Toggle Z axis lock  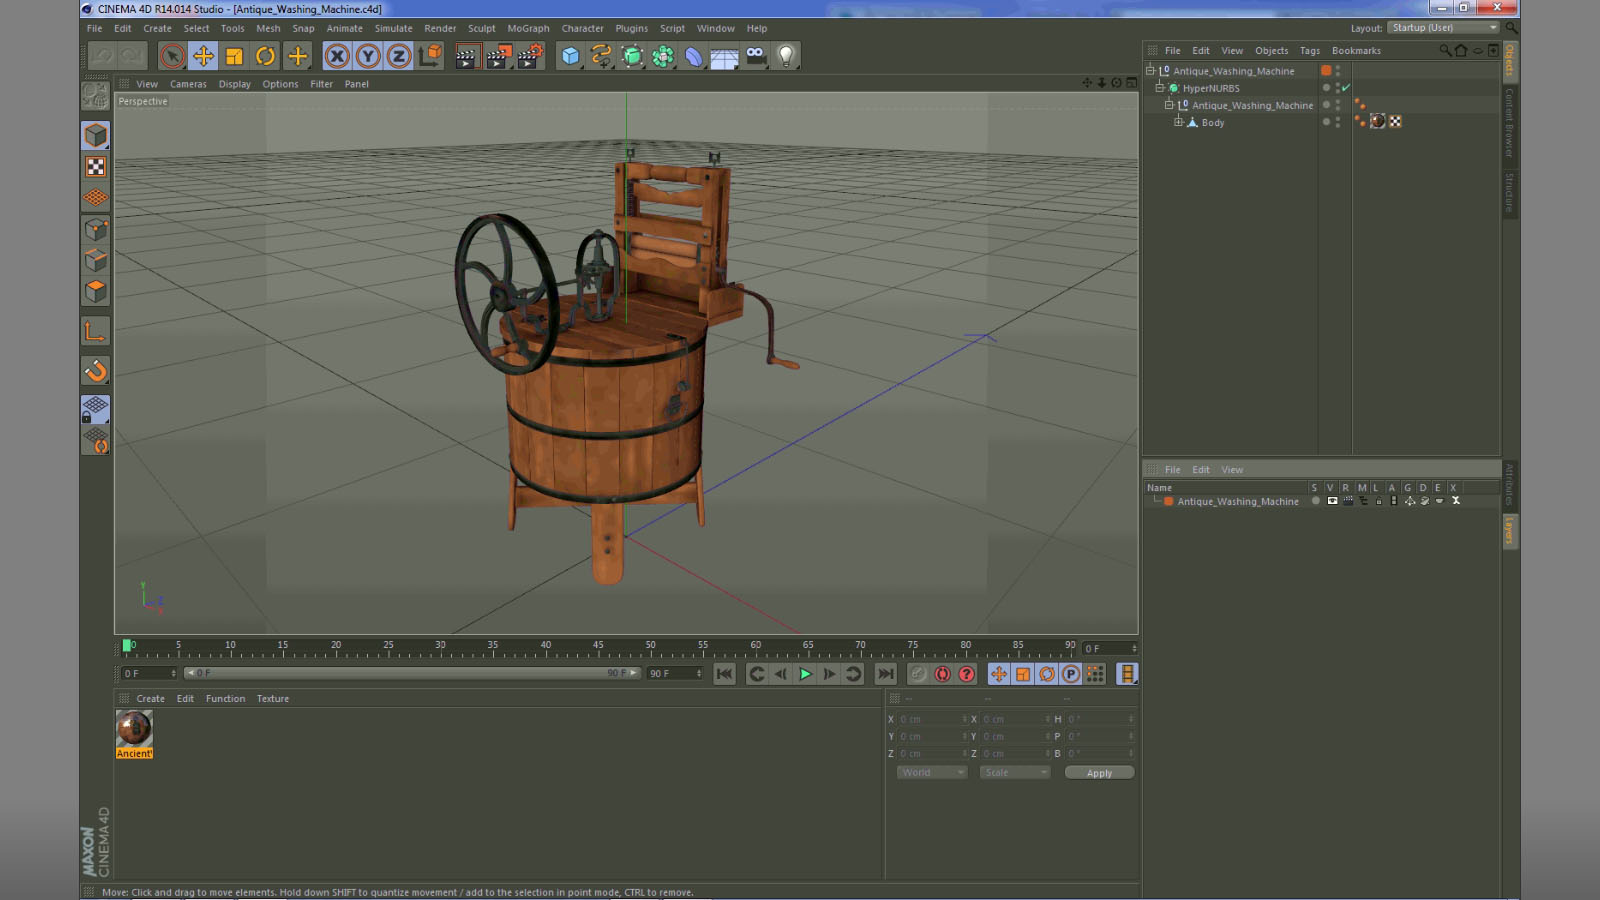[399, 56]
